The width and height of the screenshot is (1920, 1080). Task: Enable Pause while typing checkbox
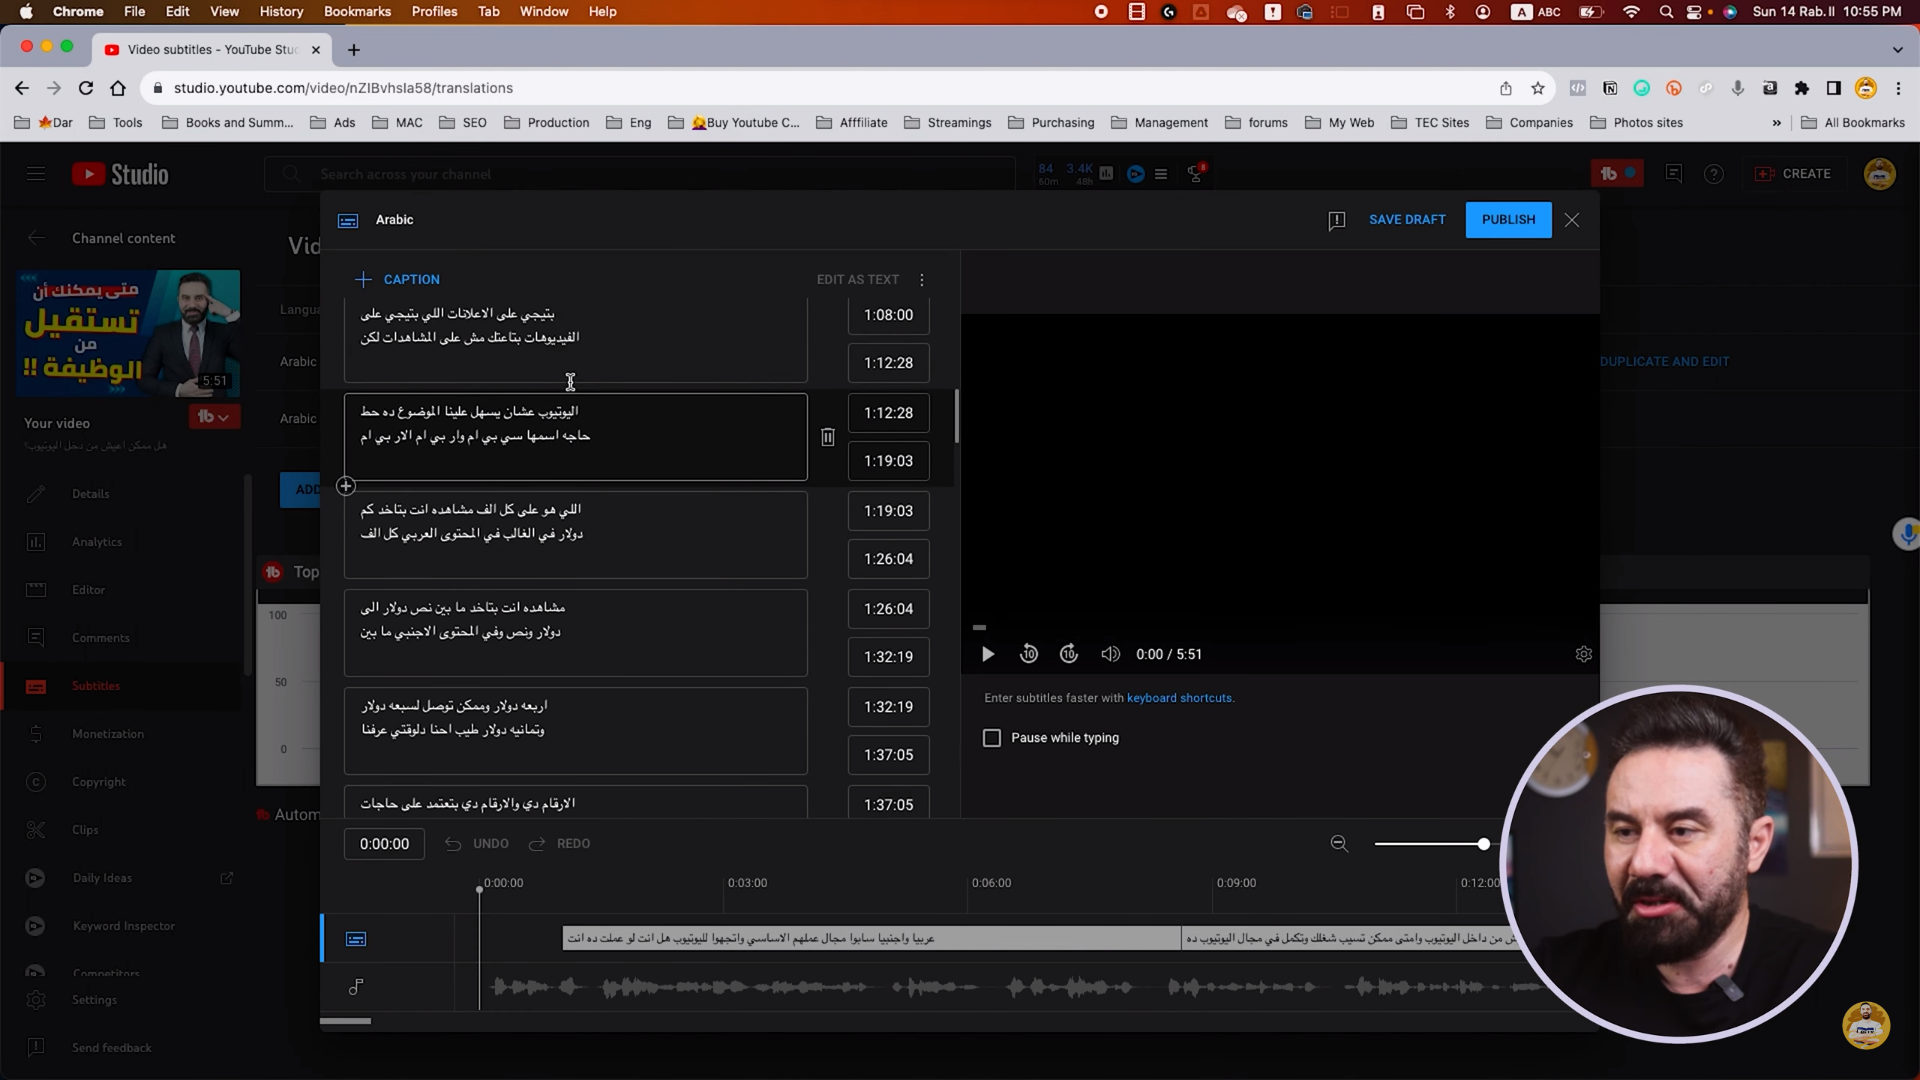tap(992, 738)
